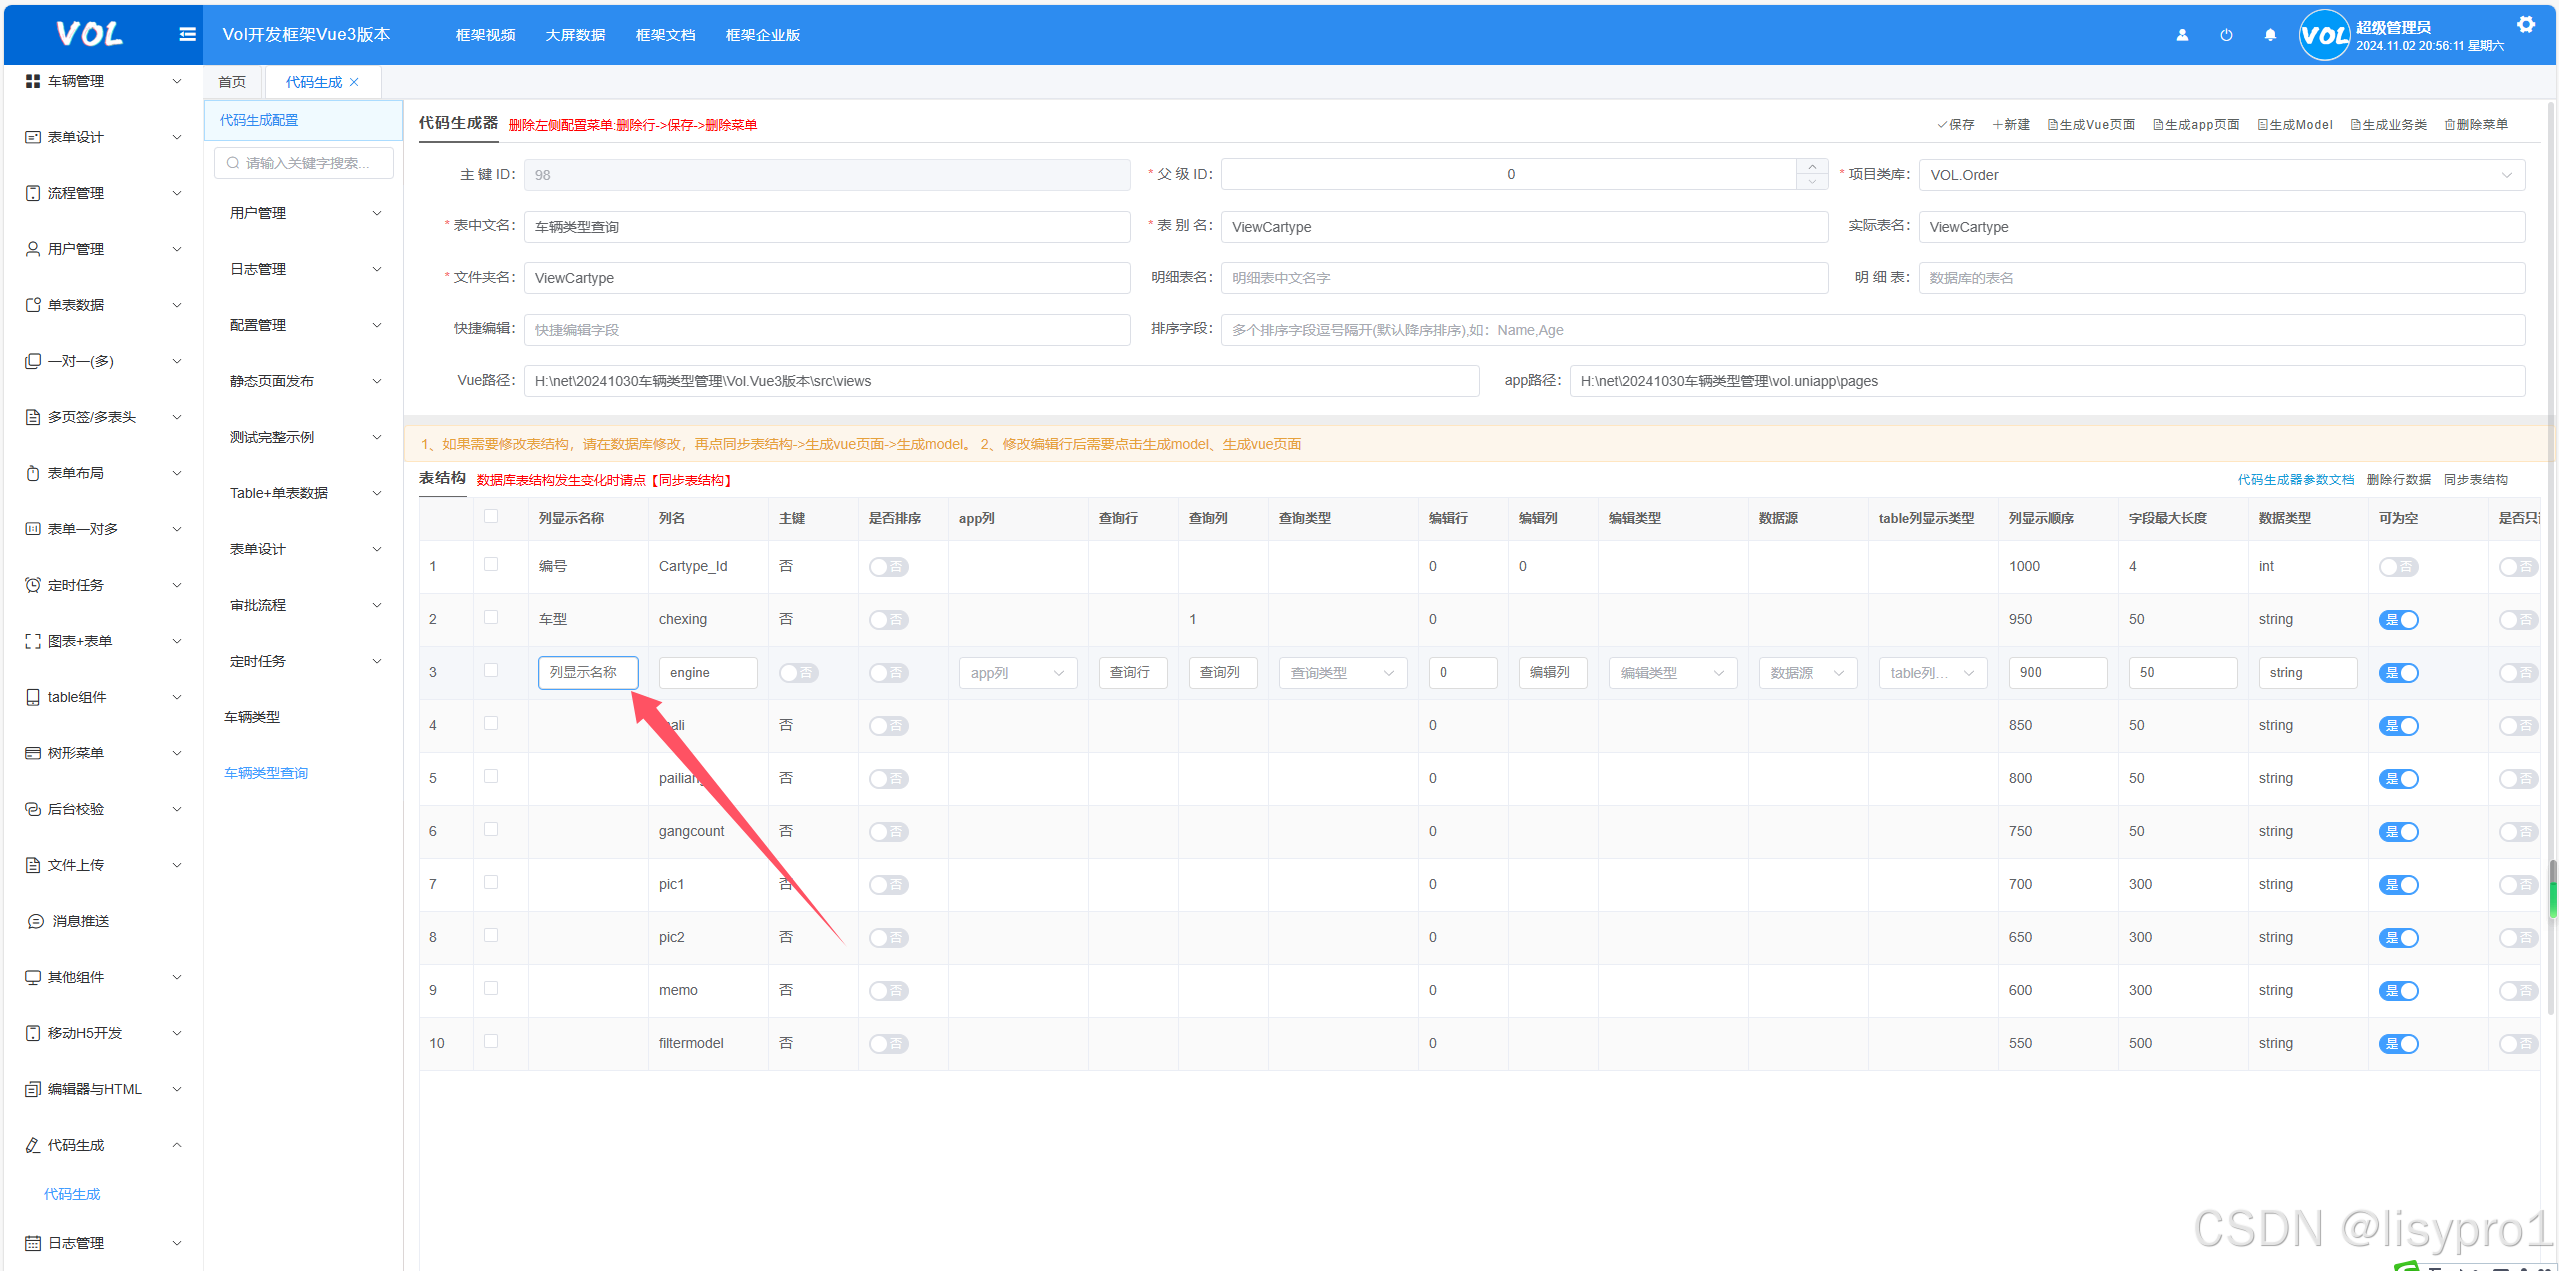Close the 代码生成 tab with X
Image resolution: width=2559 pixels, height=1271 pixels.
(x=354, y=82)
